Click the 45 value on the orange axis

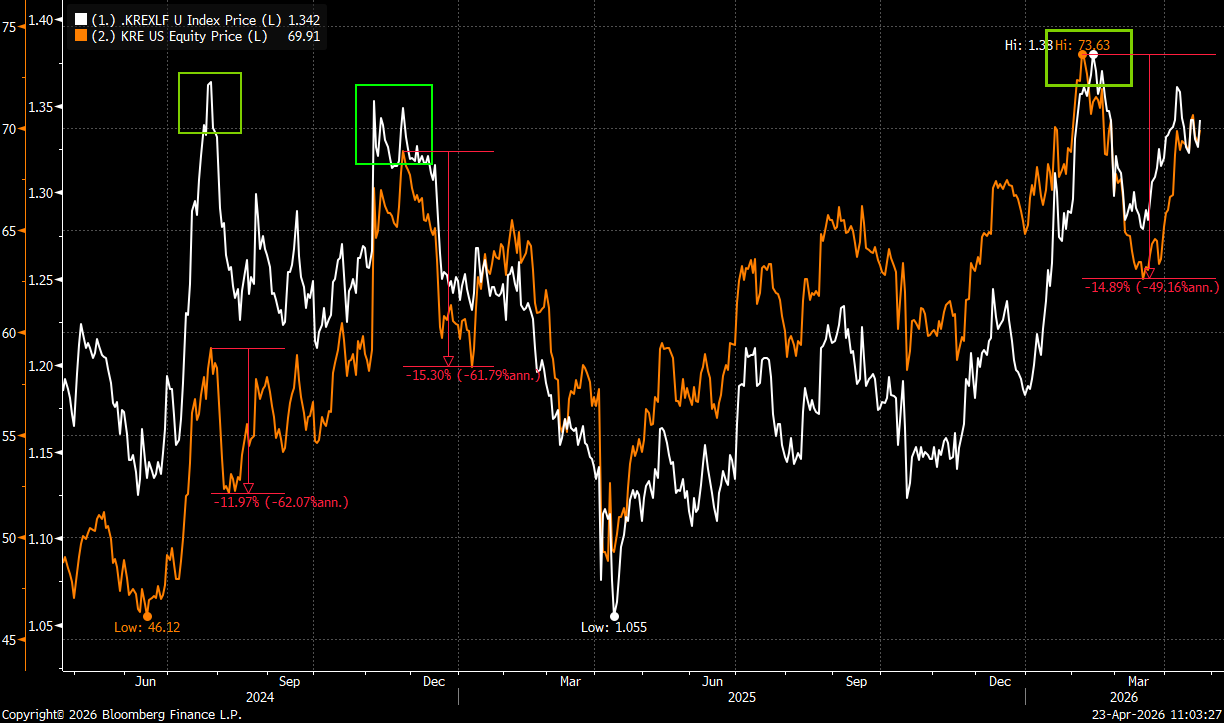pos(8,640)
